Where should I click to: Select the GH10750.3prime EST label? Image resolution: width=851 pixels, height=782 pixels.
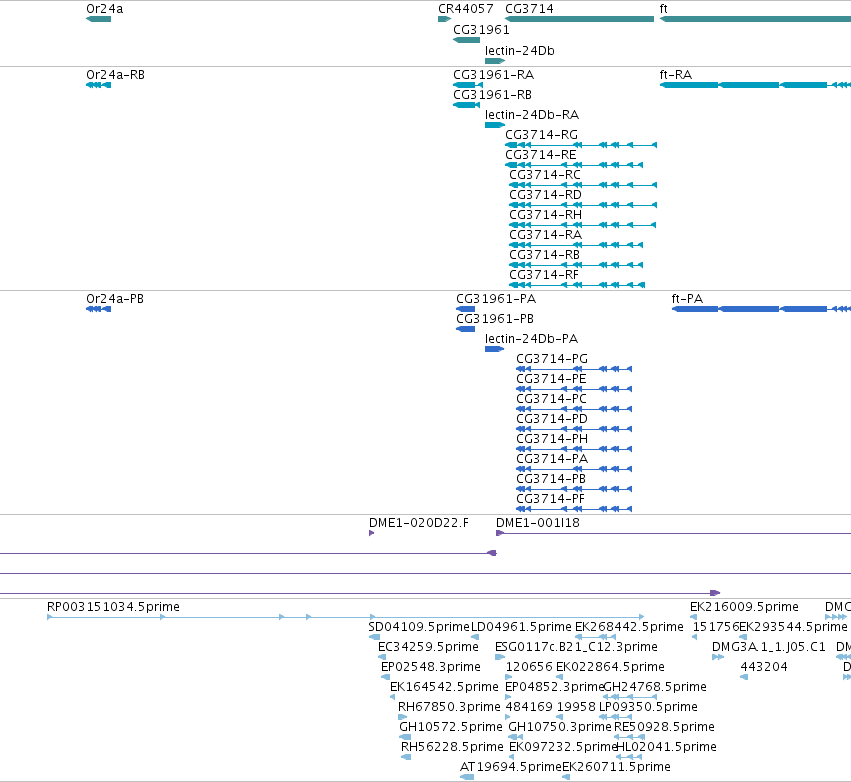(560, 728)
